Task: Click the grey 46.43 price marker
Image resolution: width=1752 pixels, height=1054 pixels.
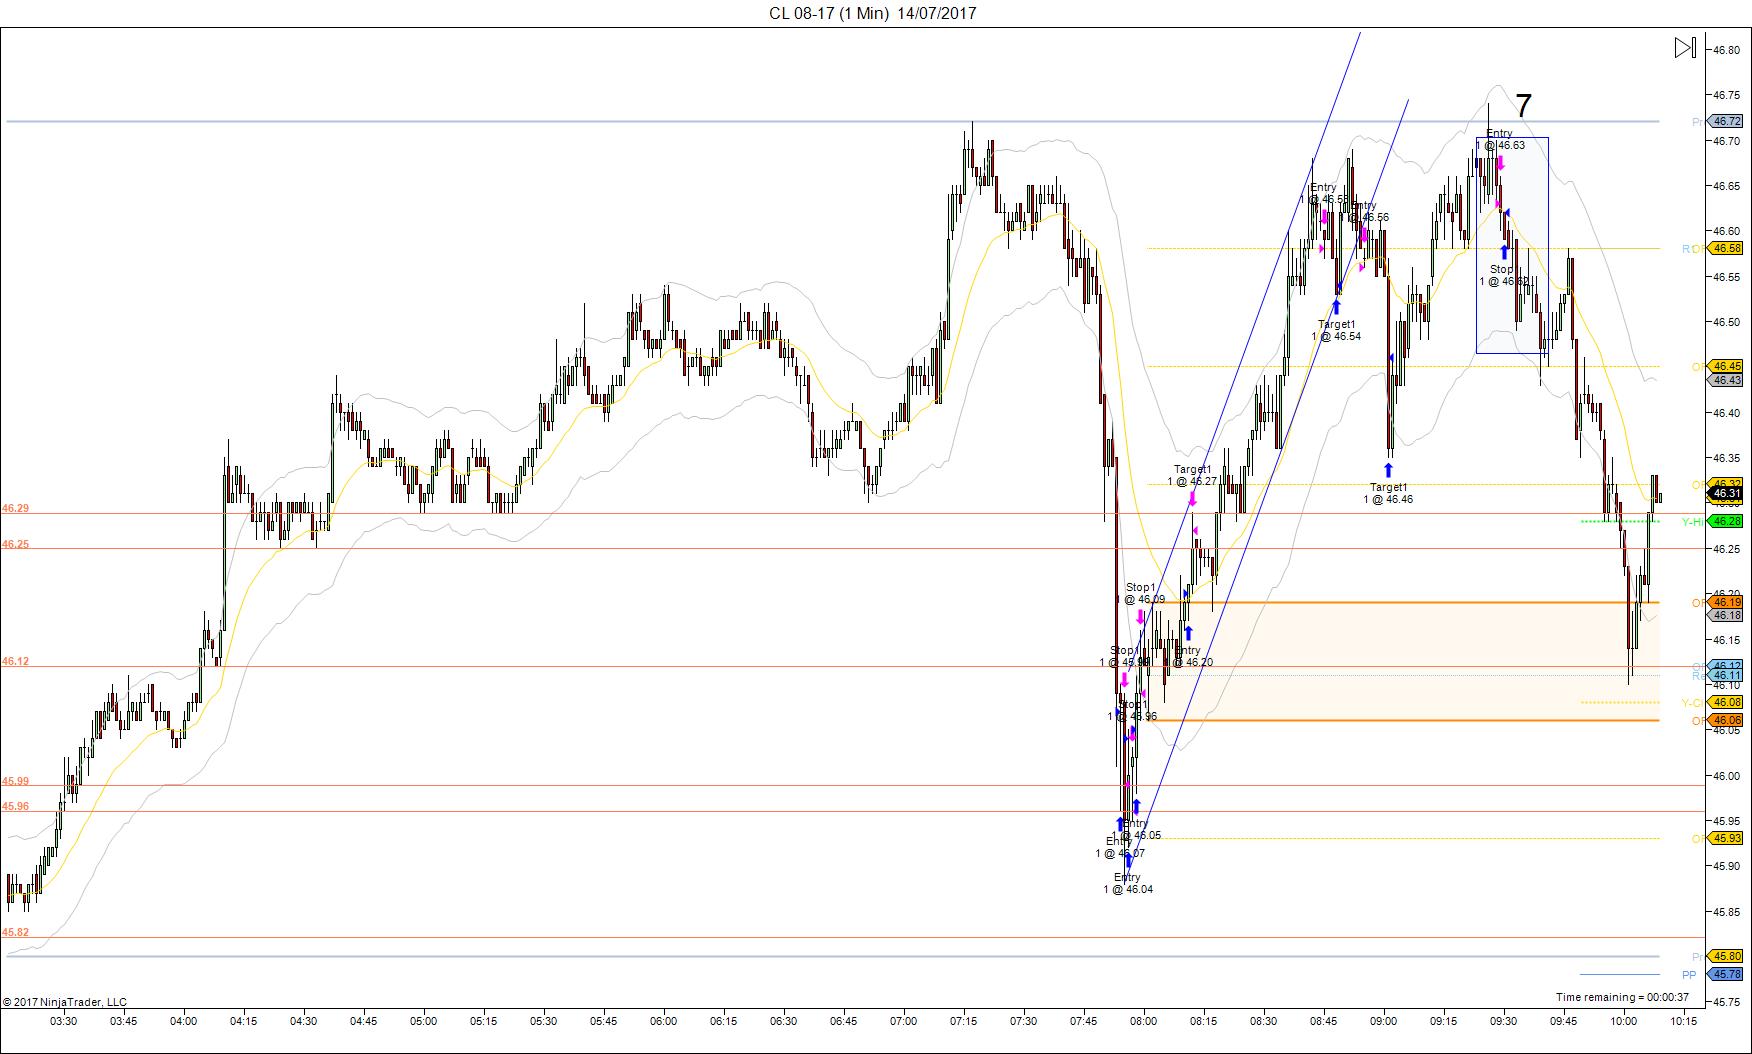Action: 1727,380
